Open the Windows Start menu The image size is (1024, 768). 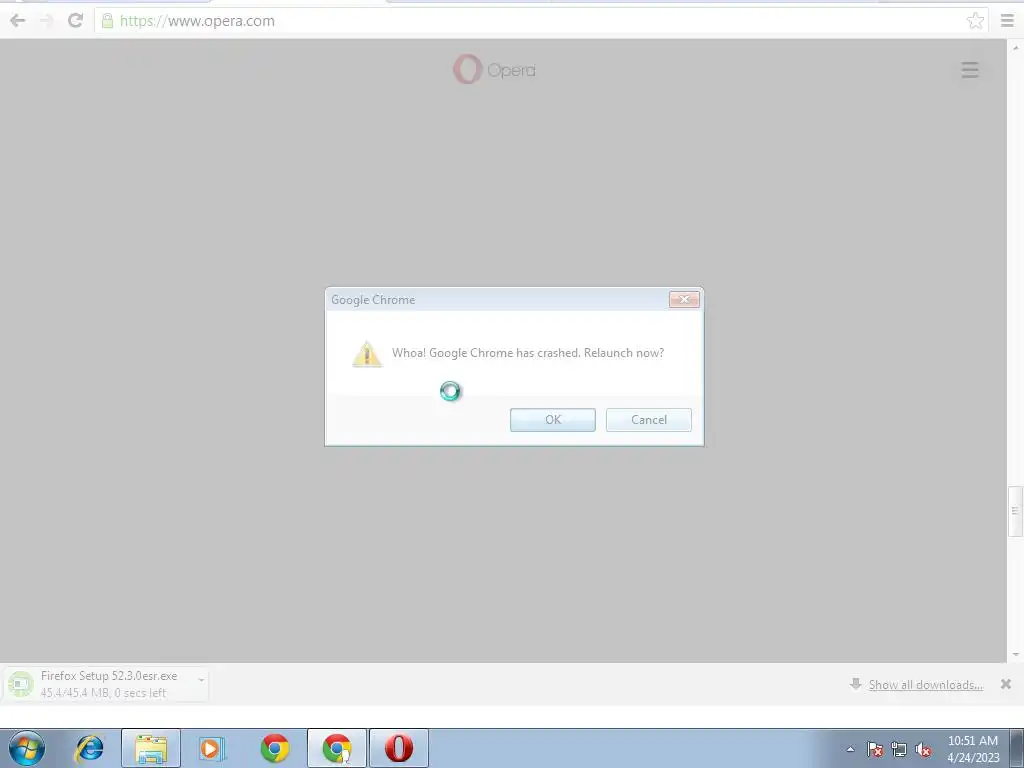click(x=27, y=748)
